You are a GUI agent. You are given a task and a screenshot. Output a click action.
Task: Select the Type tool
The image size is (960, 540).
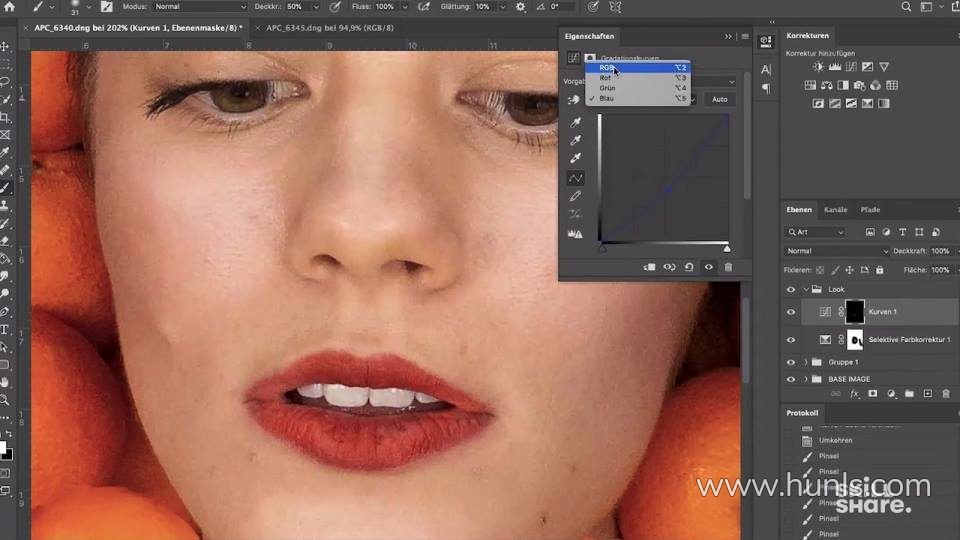coord(5,329)
